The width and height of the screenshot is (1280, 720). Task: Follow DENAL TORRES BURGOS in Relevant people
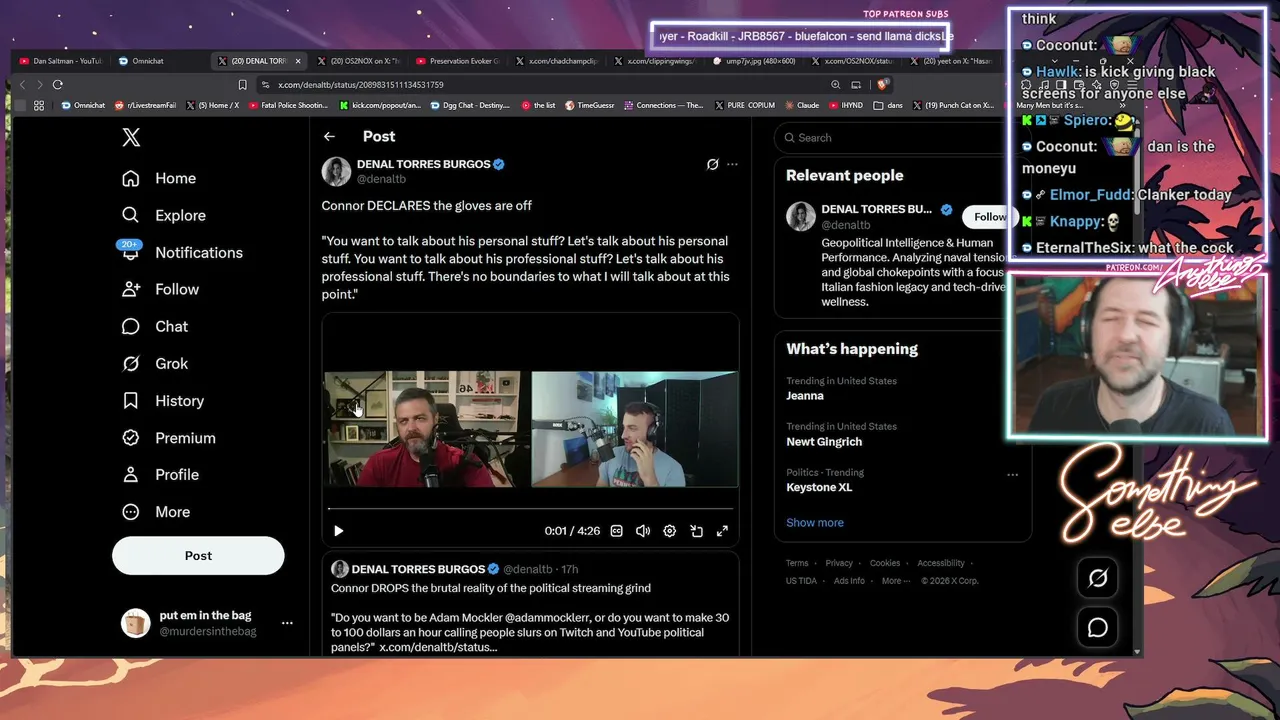[990, 216]
